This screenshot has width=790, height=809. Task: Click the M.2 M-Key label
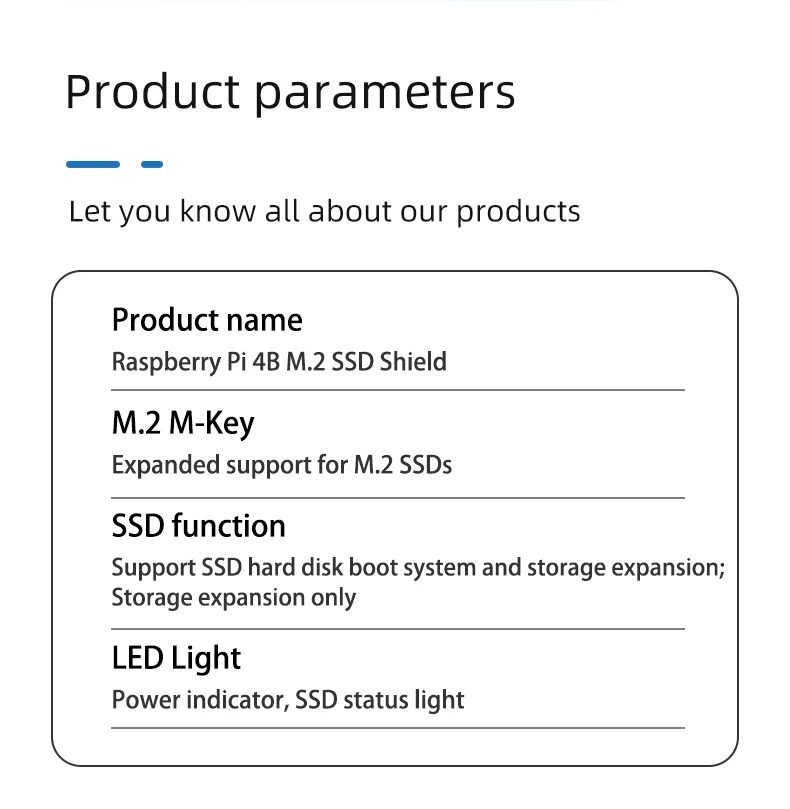183,423
